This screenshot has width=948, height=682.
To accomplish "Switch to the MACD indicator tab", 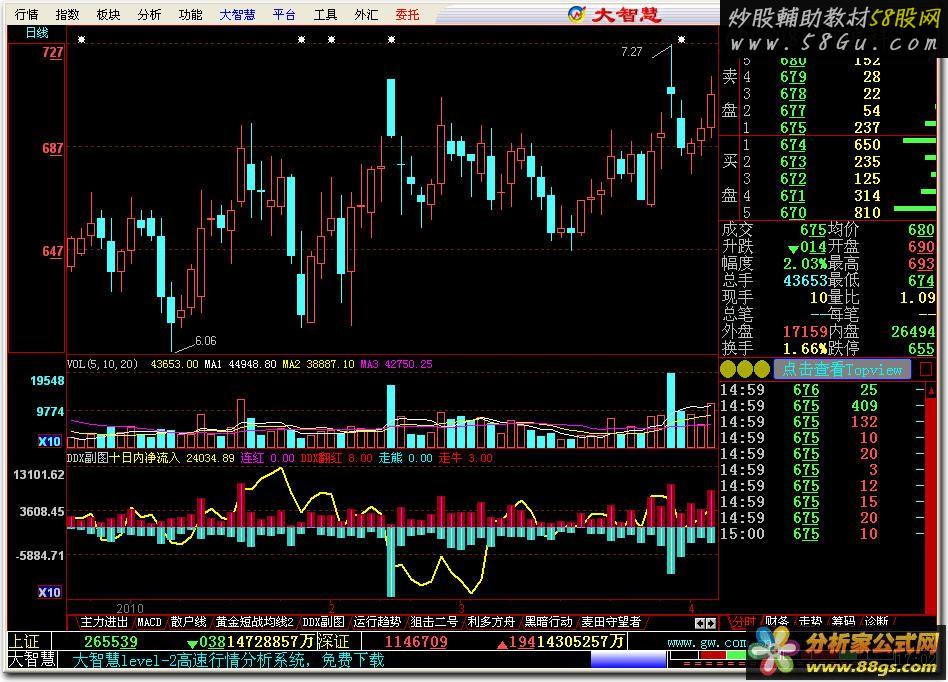I will tap(149, 622).
